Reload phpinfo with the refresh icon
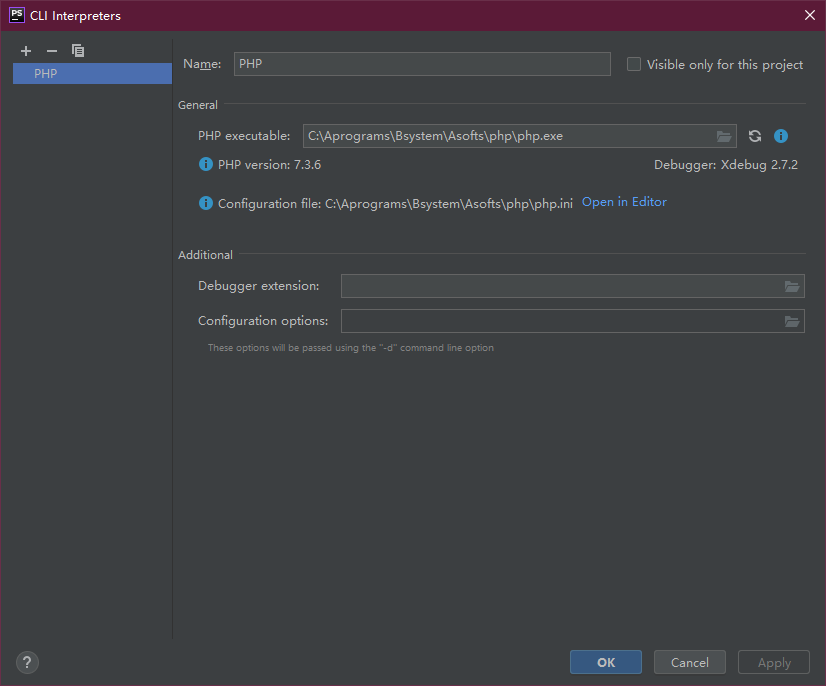Screen dimensions: 826x686 (x=755, y=136)
